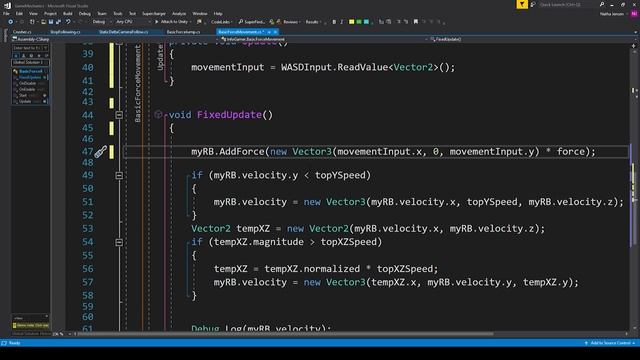Screen dimensions: 640x360
Task: Open the File menu
Action: tap(6, 14)
